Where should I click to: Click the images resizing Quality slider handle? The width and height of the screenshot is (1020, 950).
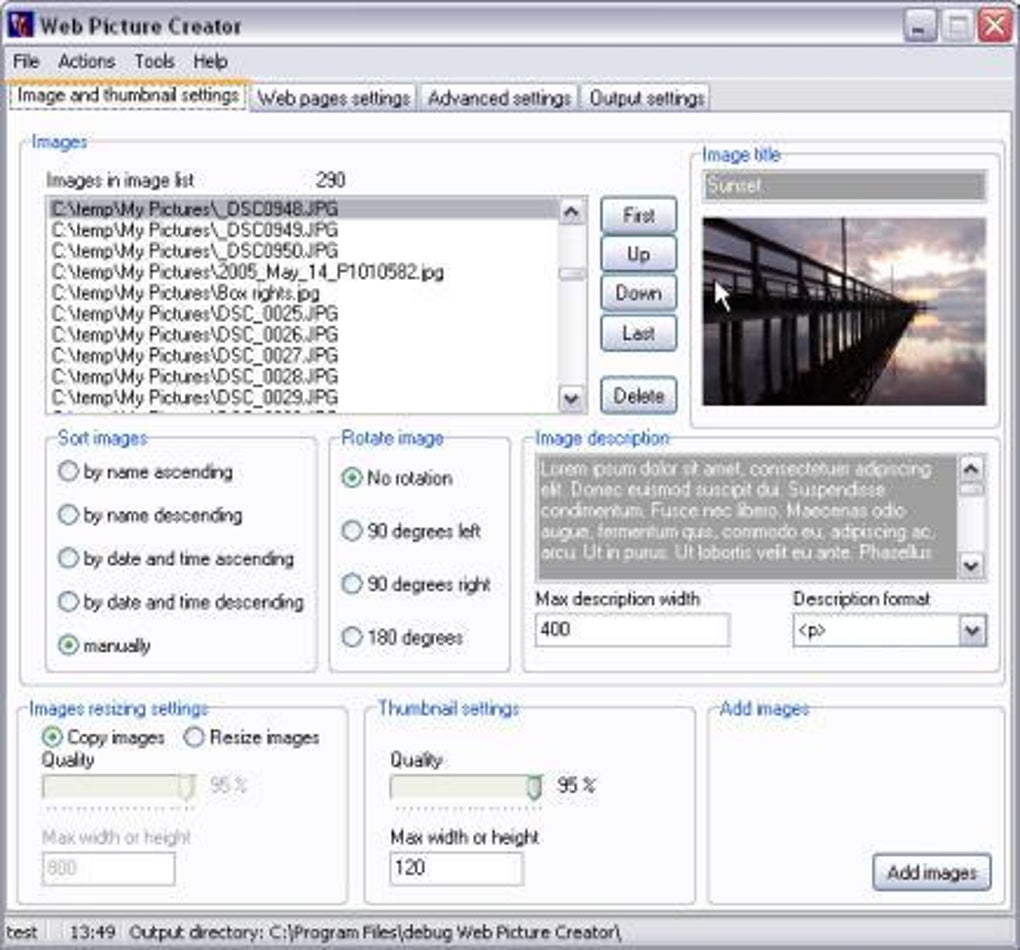(186, 787)
